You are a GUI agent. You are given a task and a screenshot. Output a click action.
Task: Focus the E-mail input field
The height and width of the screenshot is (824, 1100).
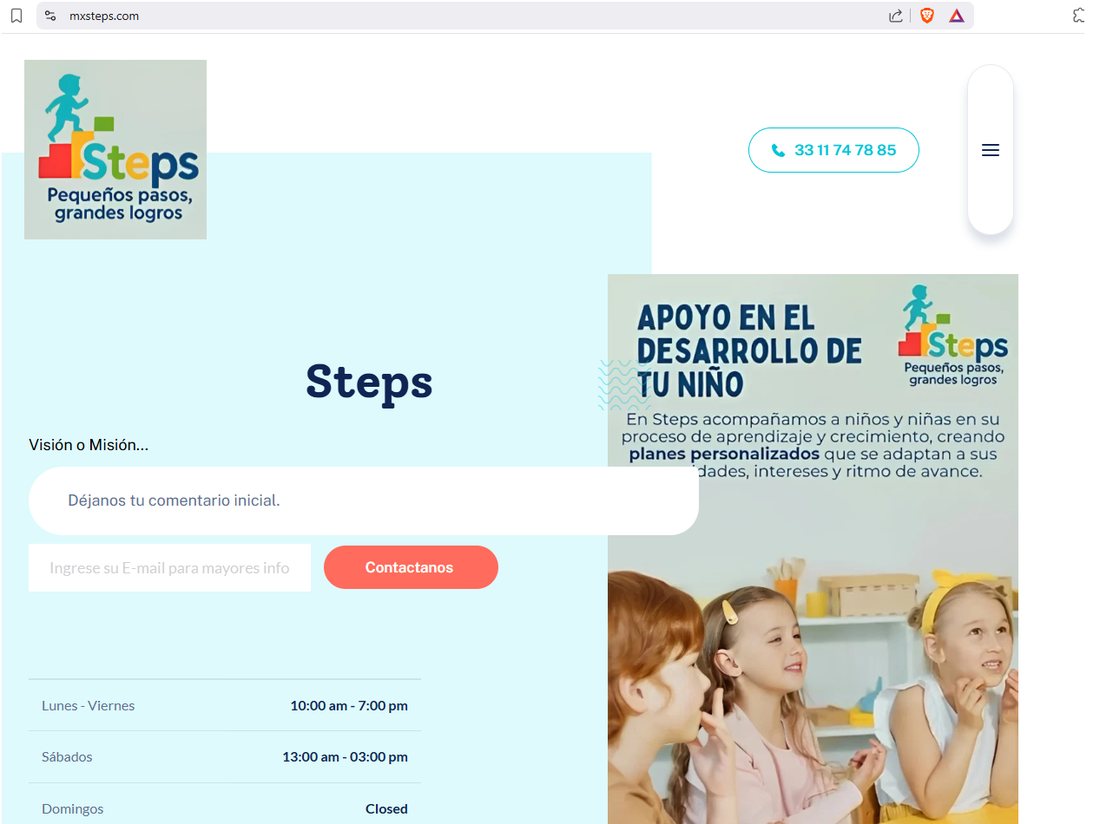pyautogui.click(x=170, y=568)
